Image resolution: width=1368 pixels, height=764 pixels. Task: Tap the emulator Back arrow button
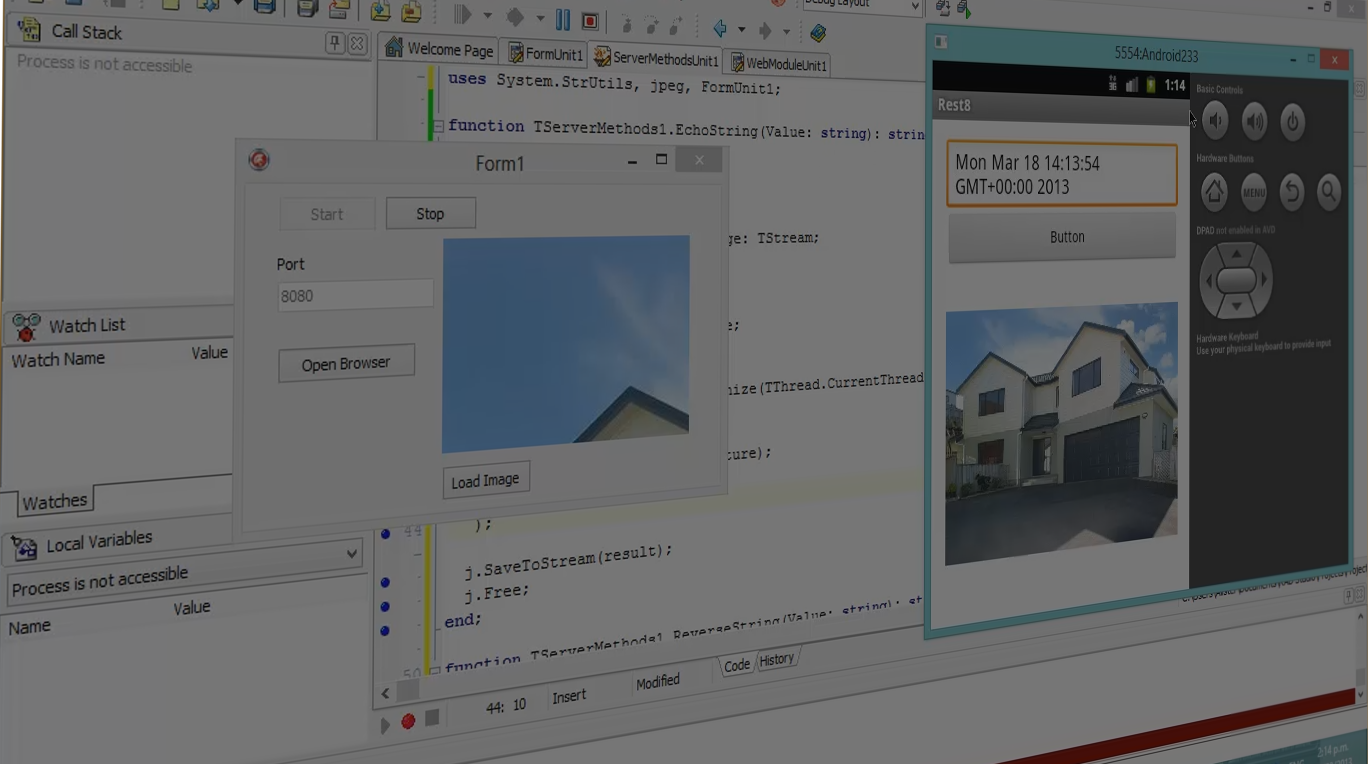click(x=1292, y=191)
